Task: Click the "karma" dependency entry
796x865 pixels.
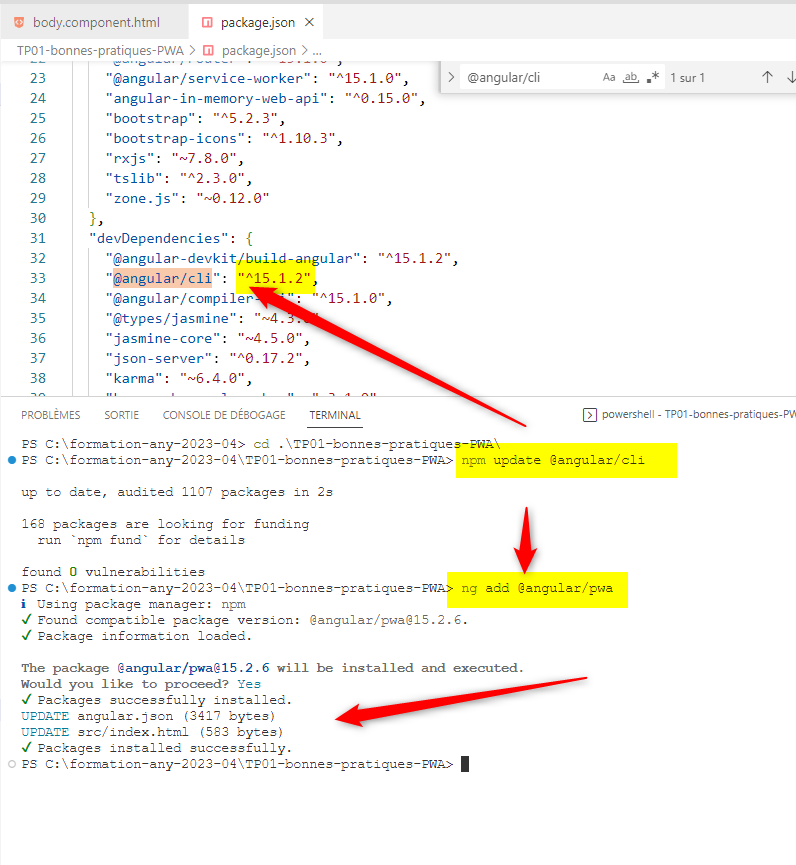Action: point(179,378)
